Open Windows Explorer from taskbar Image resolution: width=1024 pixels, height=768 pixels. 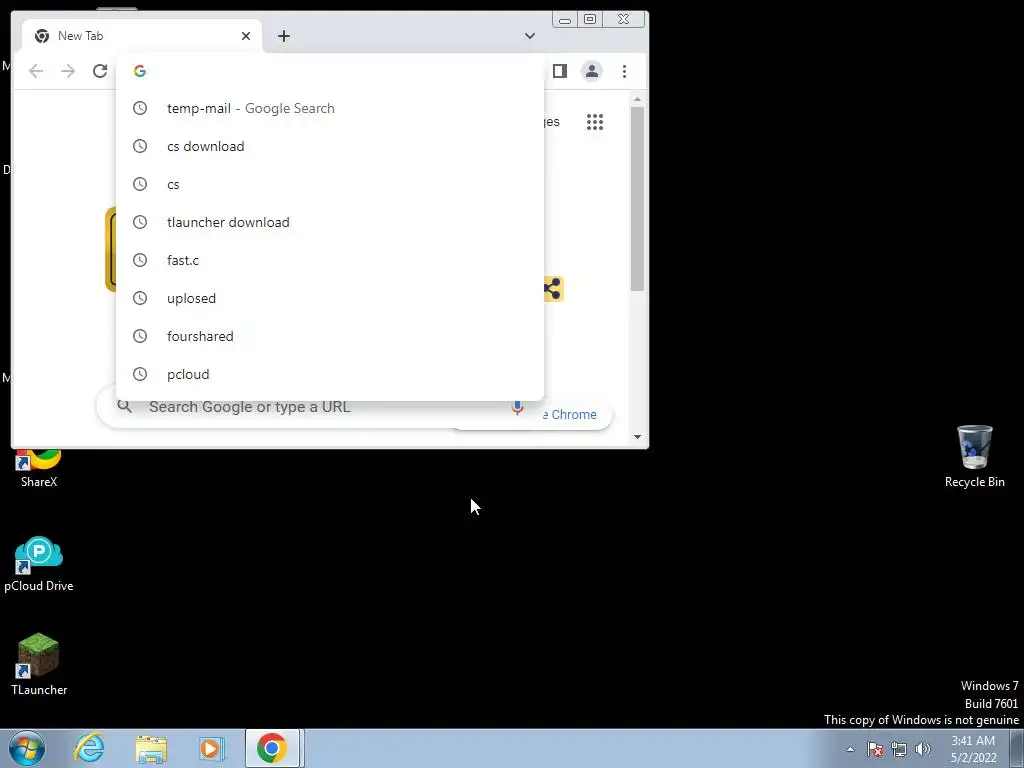coord(151,748)
